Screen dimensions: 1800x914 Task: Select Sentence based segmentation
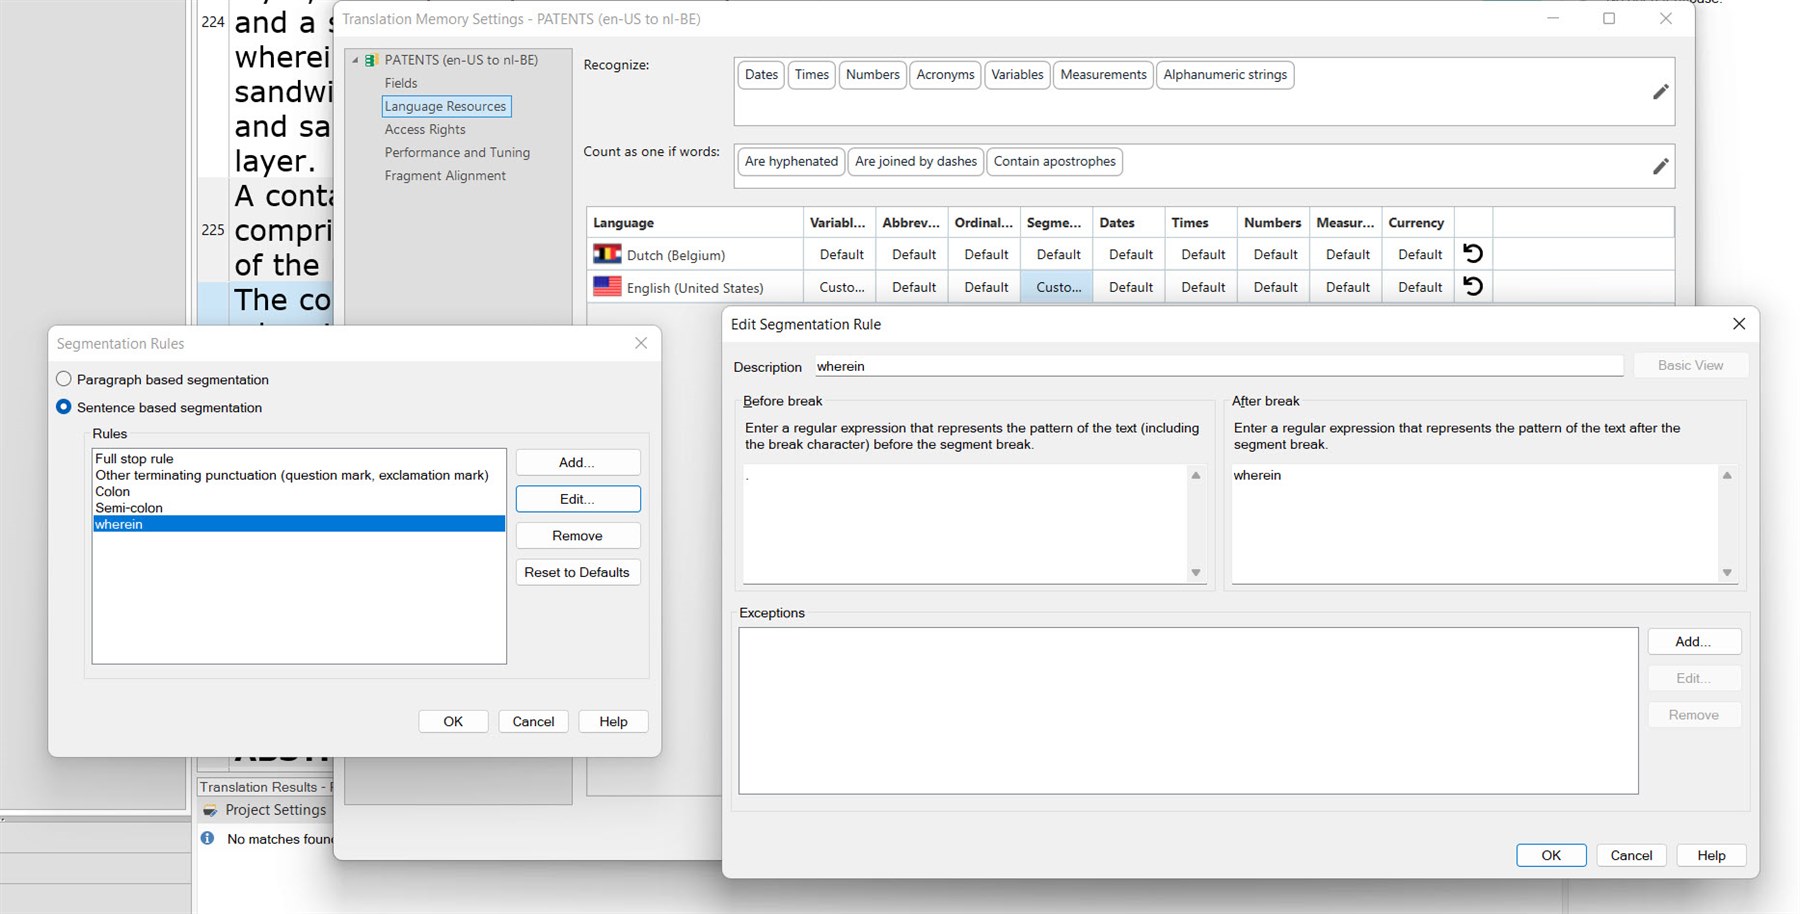(63, 407)
